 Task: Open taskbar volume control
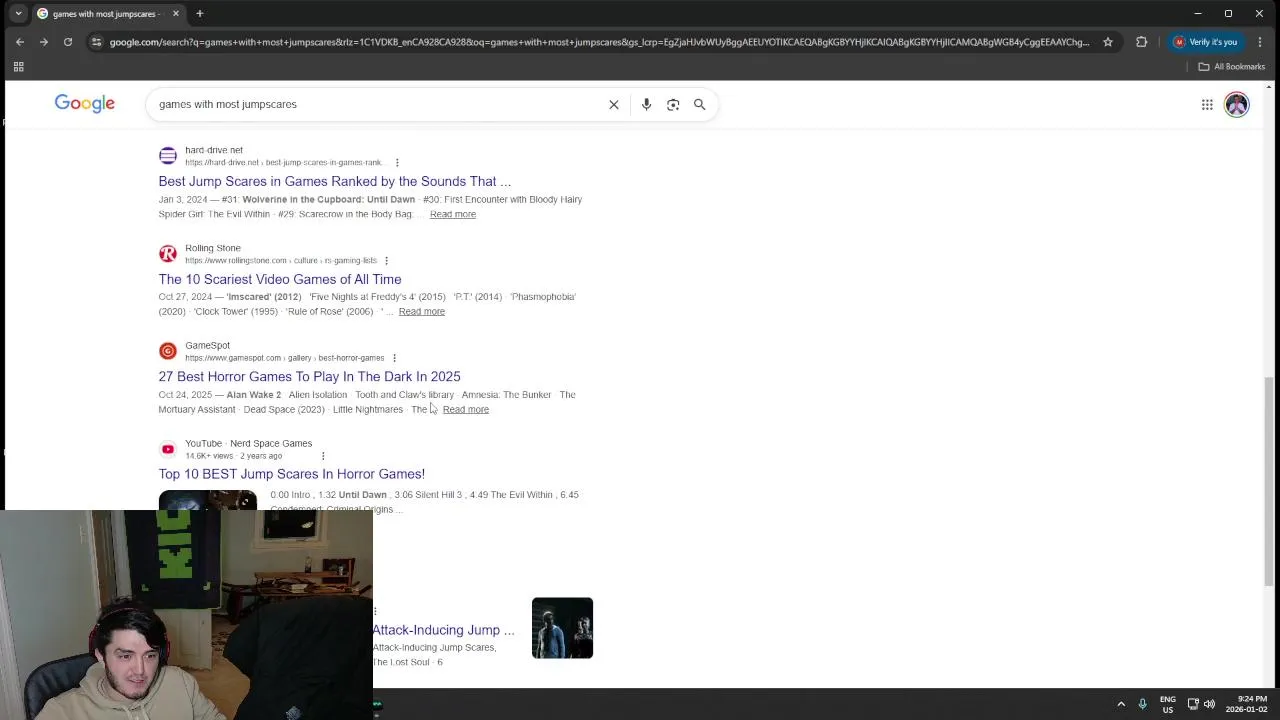click(1209, 704)
